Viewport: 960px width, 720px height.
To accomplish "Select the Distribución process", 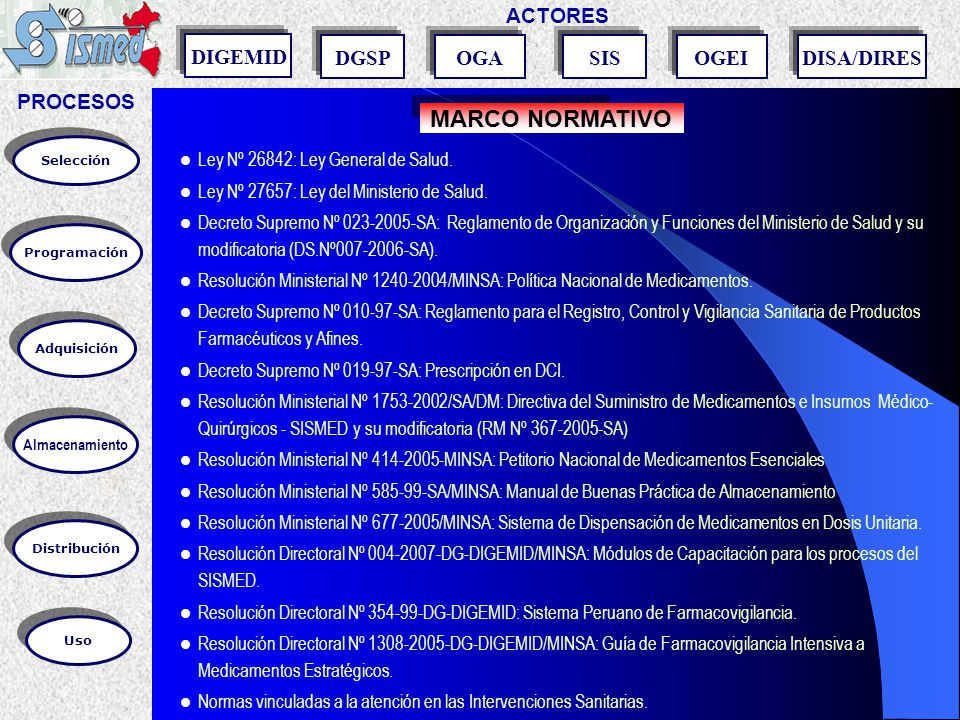I will coord(76,549).
